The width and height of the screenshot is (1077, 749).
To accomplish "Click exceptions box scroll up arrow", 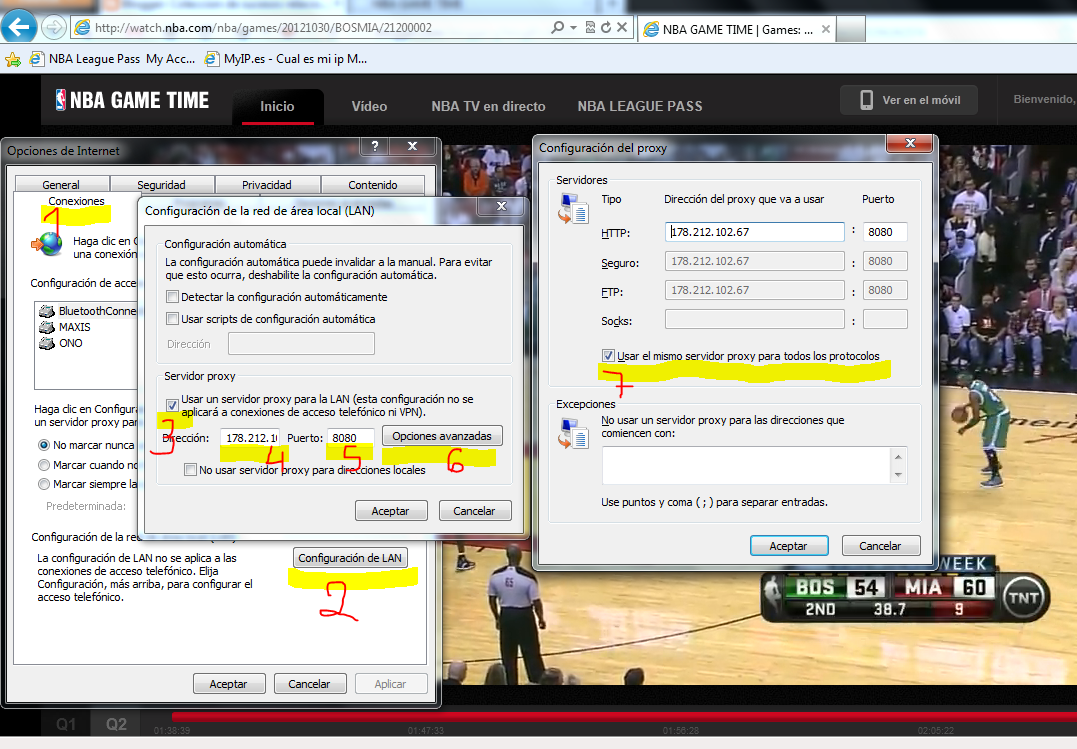I will click(x=898, y=457).
